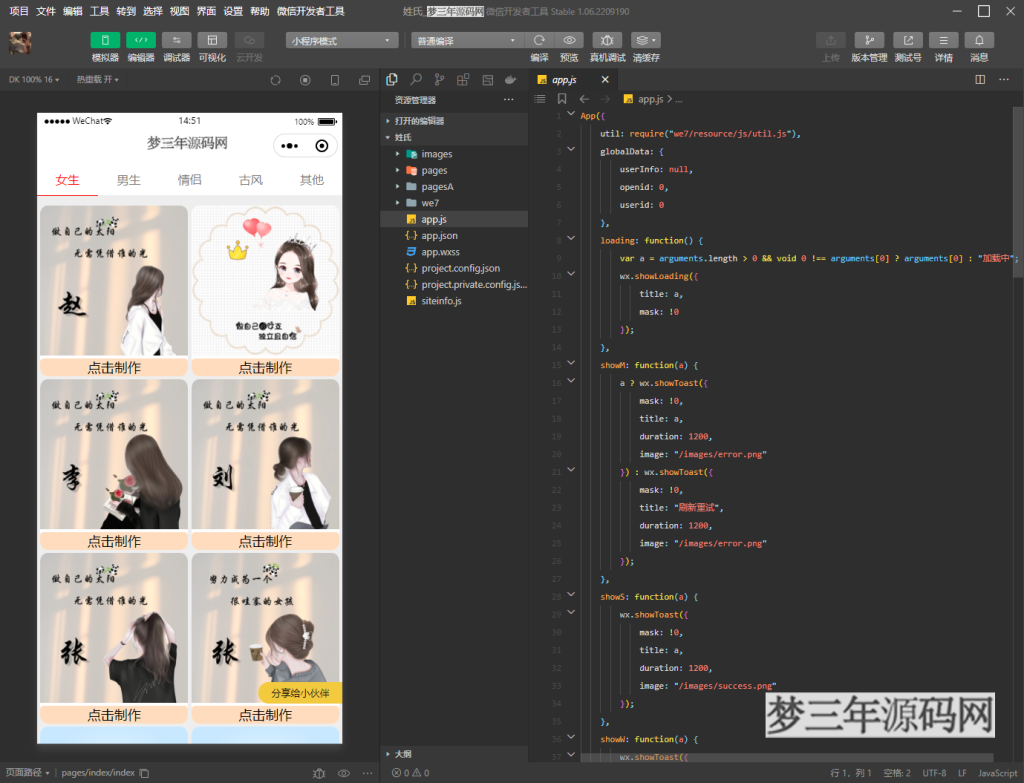Click the 可视化 visual layout icon

pyautogui.click(x=212, y=40)
